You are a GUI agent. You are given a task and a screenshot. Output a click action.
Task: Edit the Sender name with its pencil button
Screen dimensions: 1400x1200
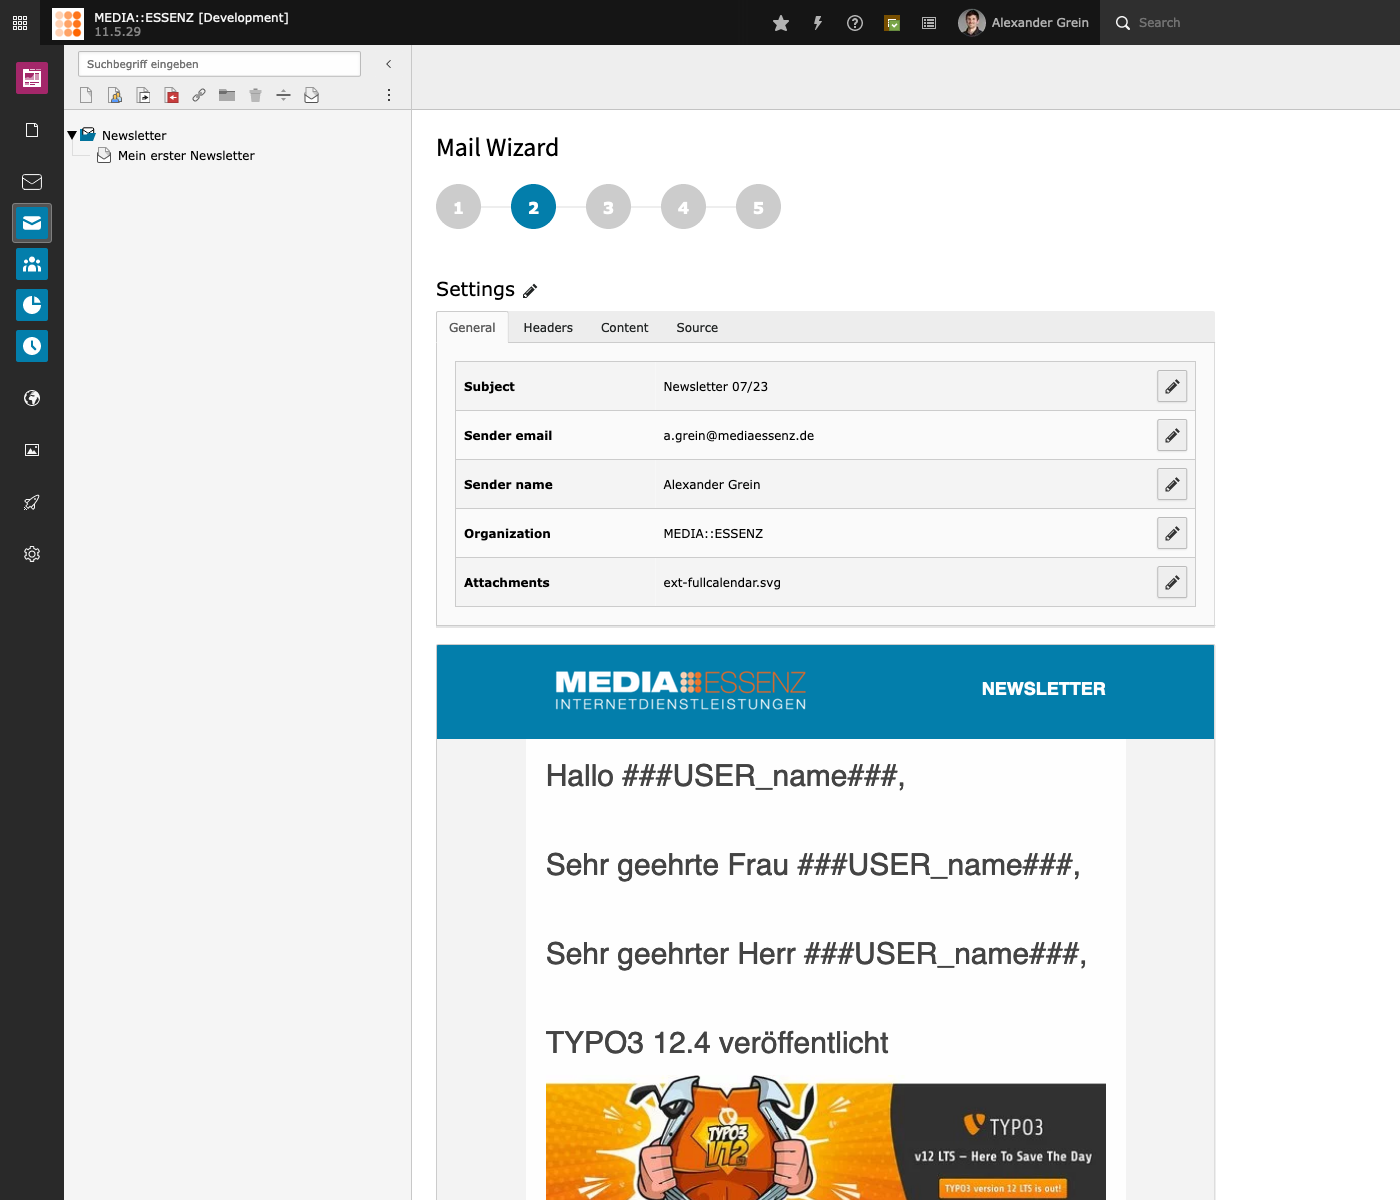[1172, 484]
